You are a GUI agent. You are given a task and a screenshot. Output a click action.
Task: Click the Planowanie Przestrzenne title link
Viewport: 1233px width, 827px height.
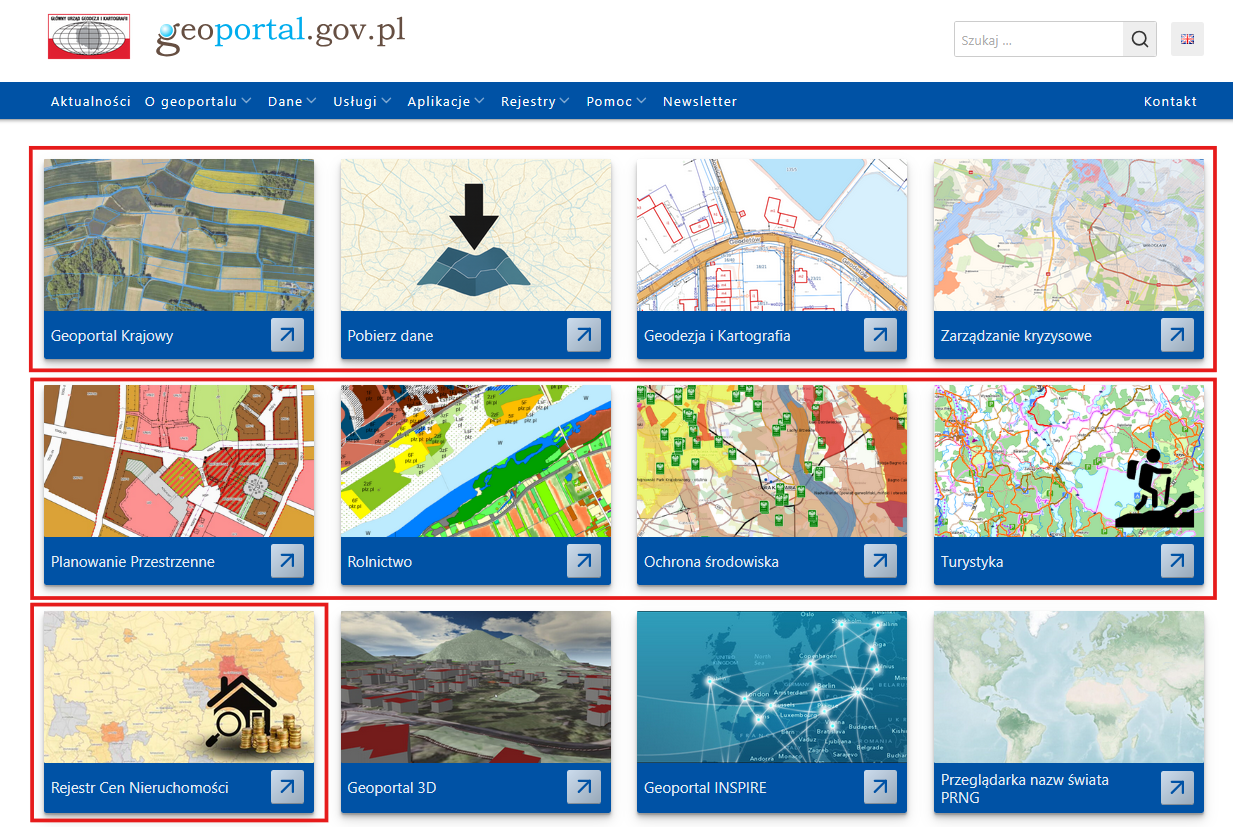coord(133,562)
